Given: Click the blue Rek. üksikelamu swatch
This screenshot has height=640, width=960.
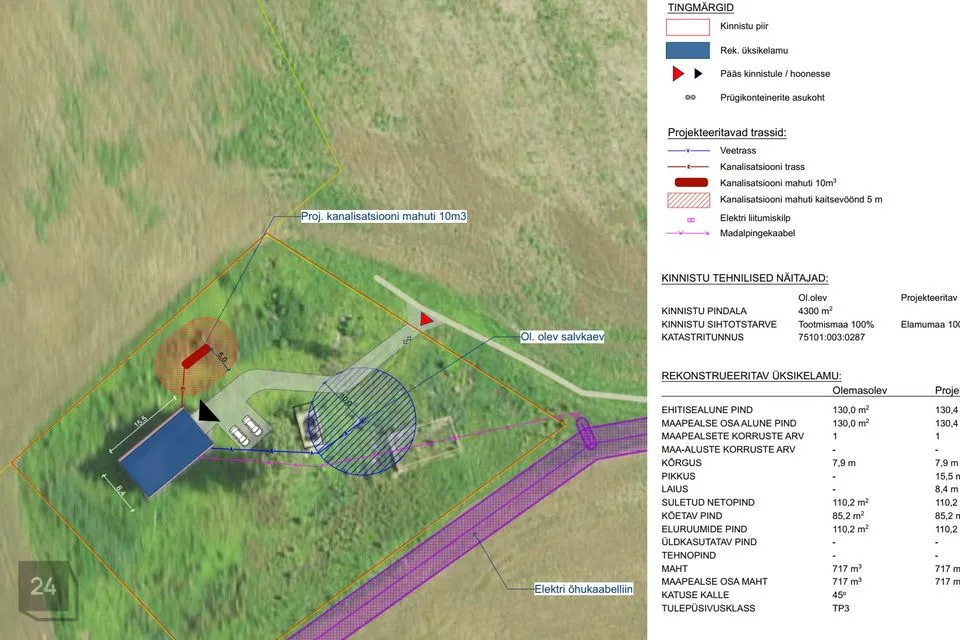Looking at the screenshot, I should point(688,50).
